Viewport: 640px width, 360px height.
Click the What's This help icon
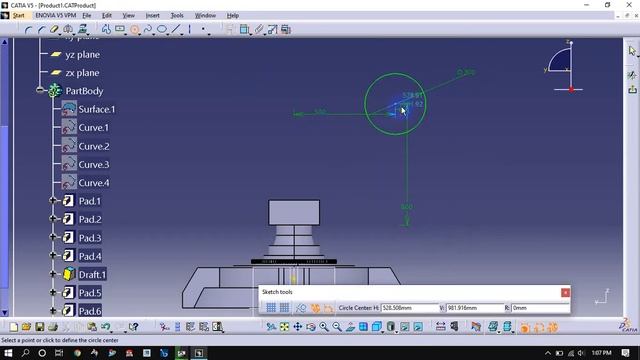[133, 327]
